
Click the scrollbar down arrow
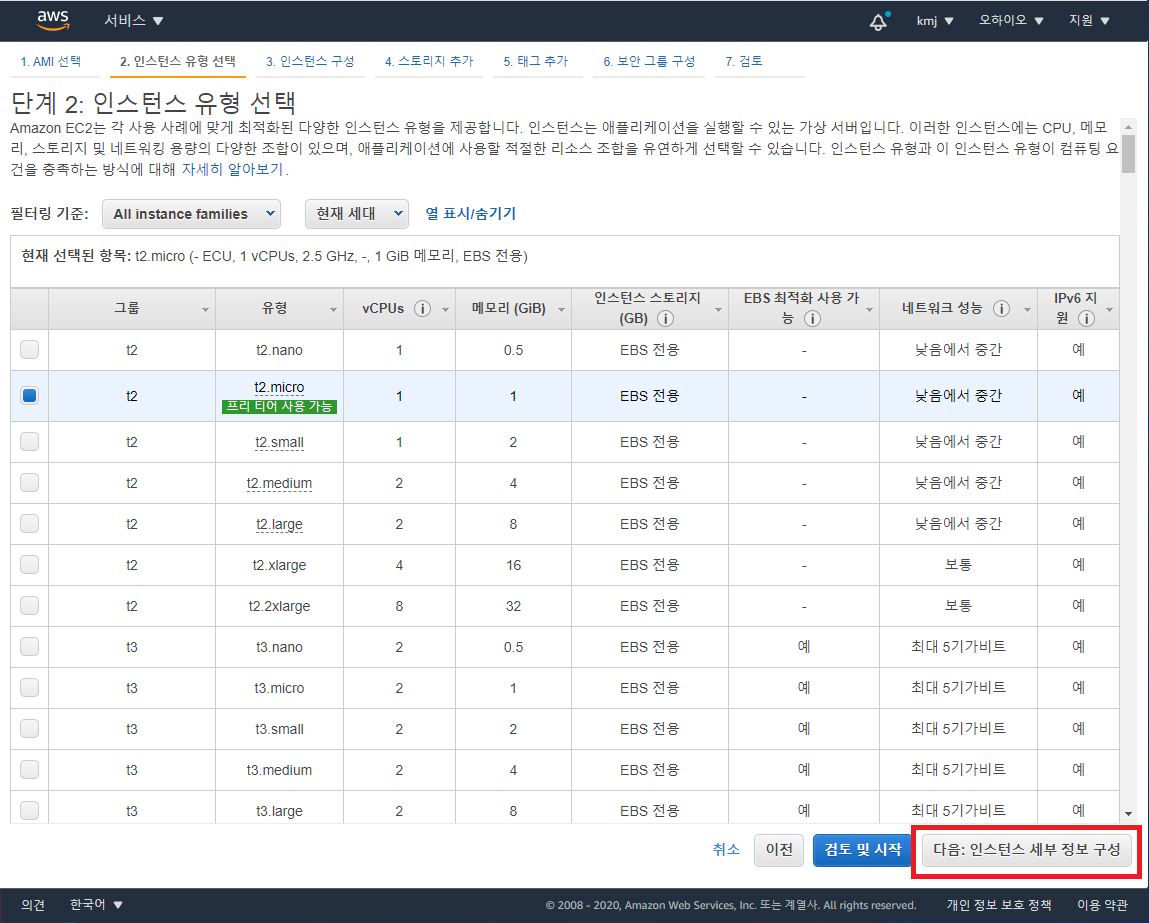point(1128,813)
